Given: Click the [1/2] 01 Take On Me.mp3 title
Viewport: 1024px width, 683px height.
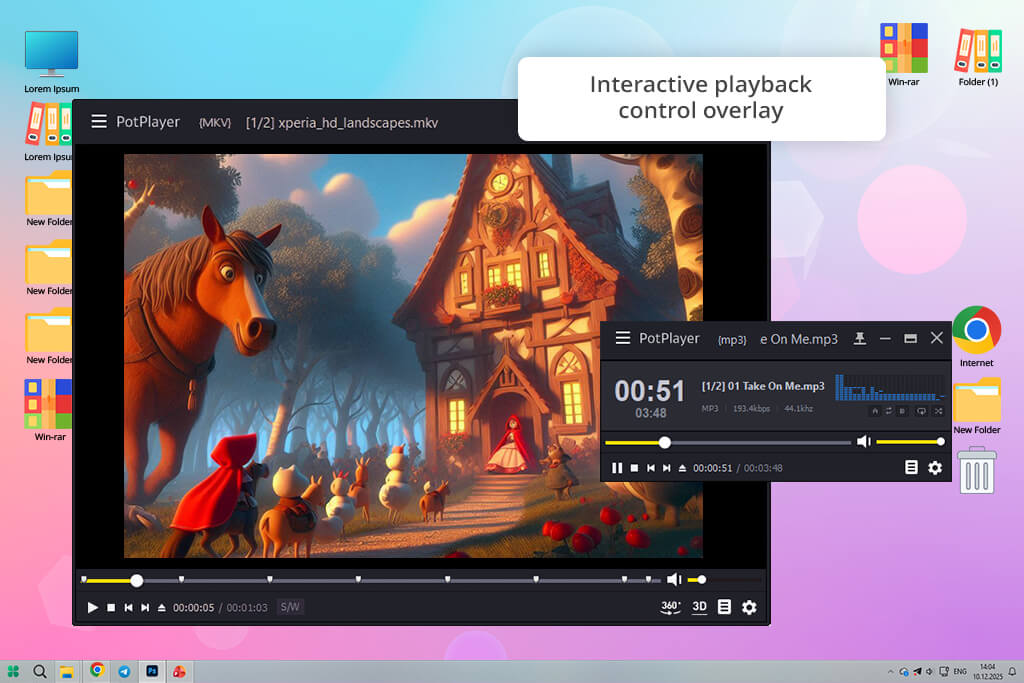Looking at the screenshot, I should (x=763, y=386).
